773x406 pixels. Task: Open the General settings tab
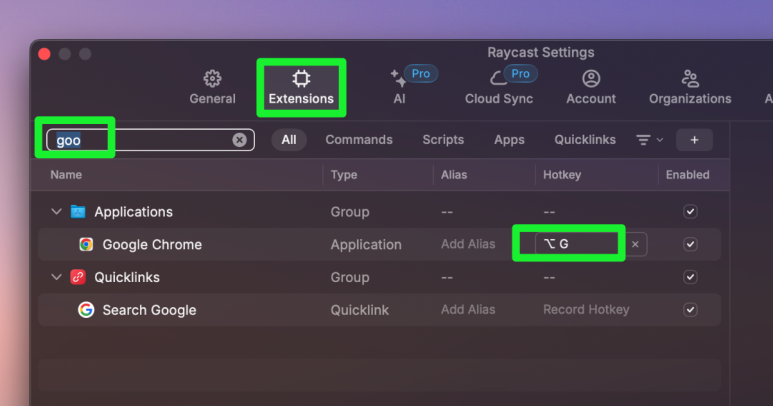(x=212, y=87)
